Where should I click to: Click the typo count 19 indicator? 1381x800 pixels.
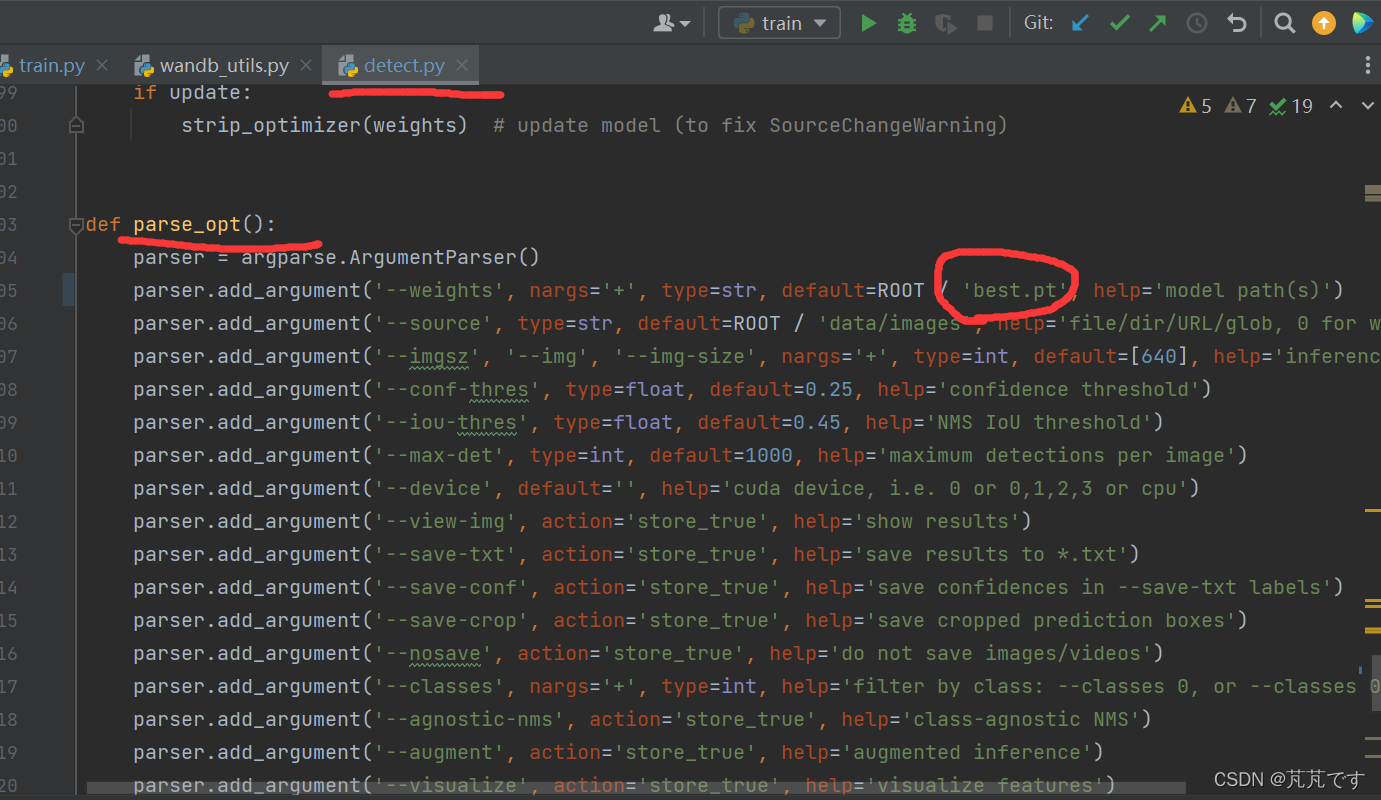coord(1291,106)
